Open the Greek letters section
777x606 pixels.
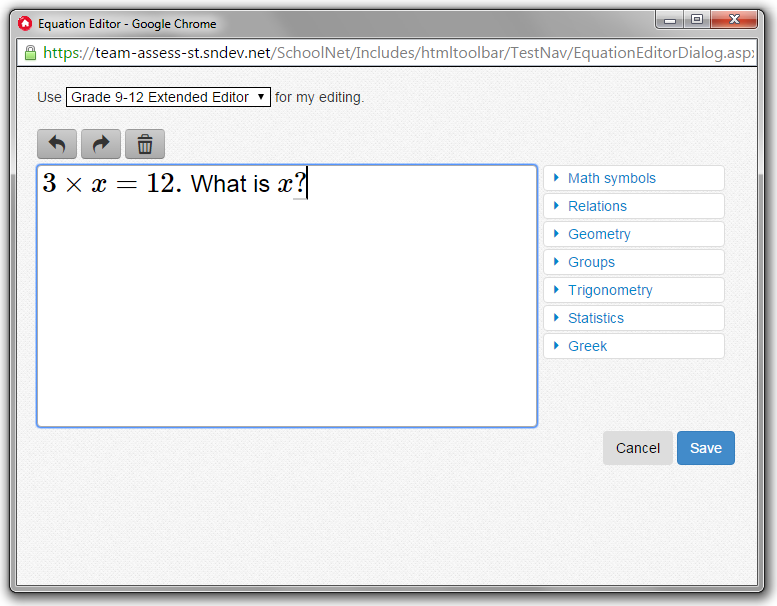(x=633, y=346)
